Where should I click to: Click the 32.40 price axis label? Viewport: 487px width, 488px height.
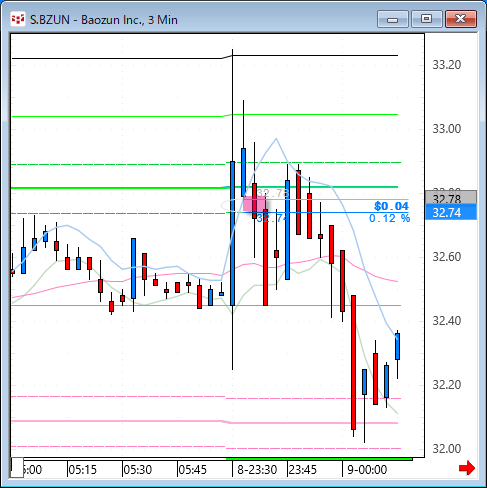coord(447,321)
